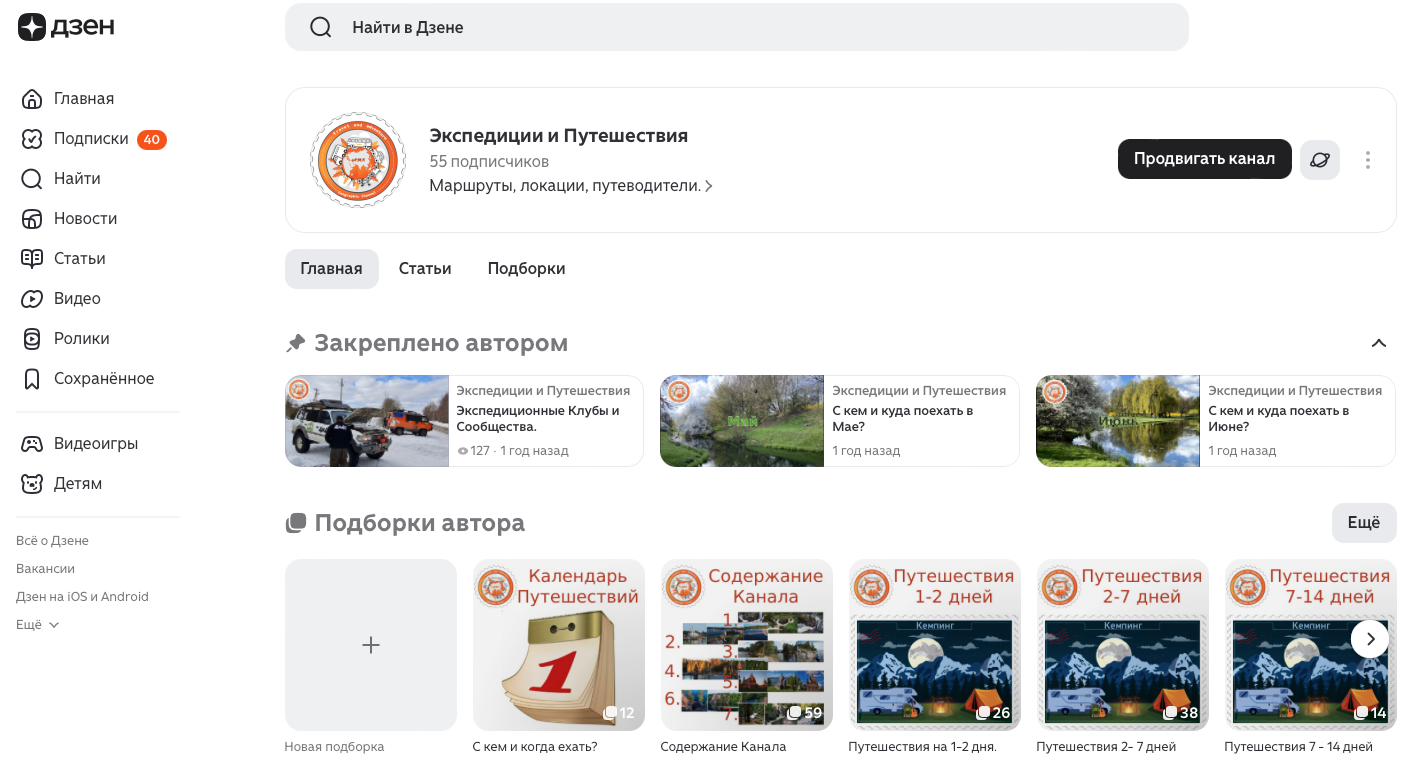Image resolution: width=1412 pixels, height=781 pixels.
Task: Click the Ещё button in Подборки автора
Action: click(1364, 522)
